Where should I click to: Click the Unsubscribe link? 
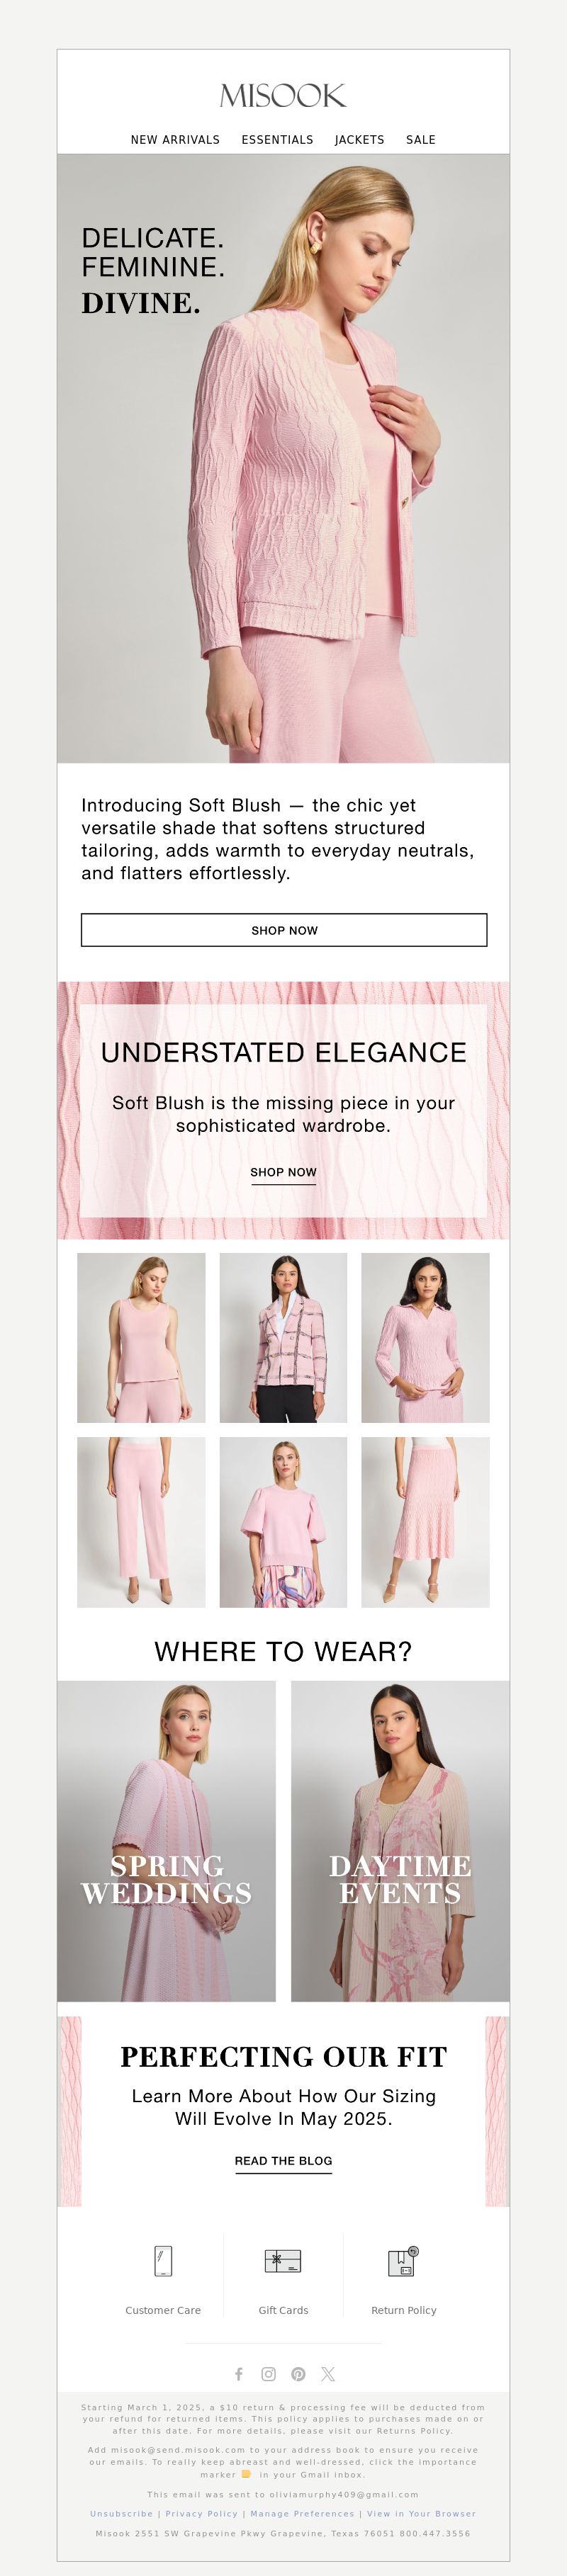[121, 2513]
